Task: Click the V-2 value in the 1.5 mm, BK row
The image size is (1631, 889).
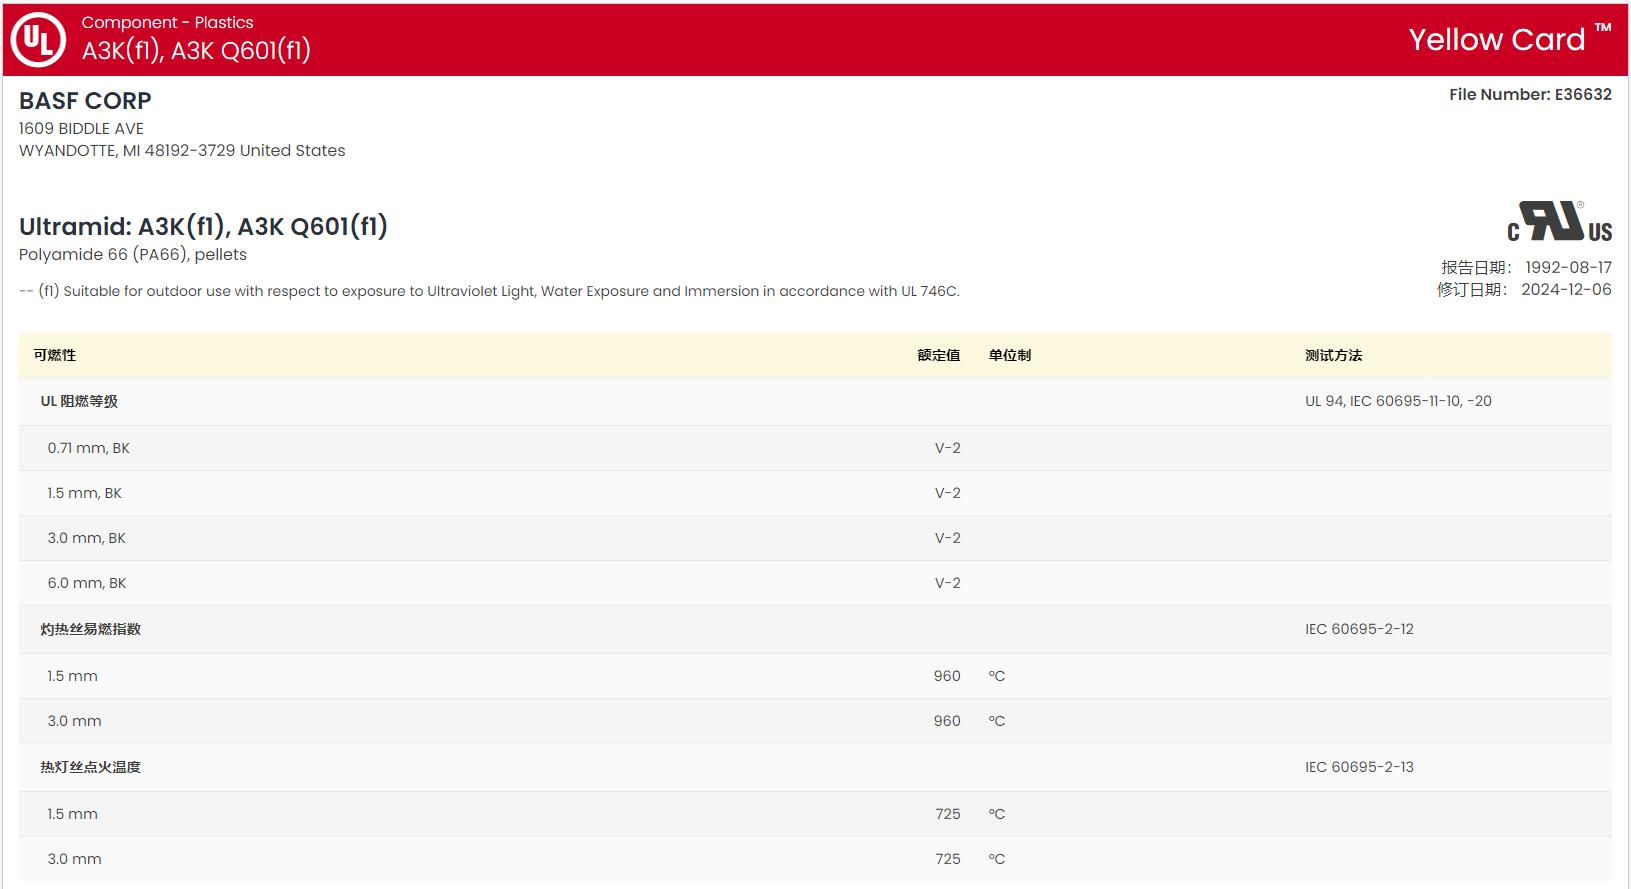Action: (948, 493)
